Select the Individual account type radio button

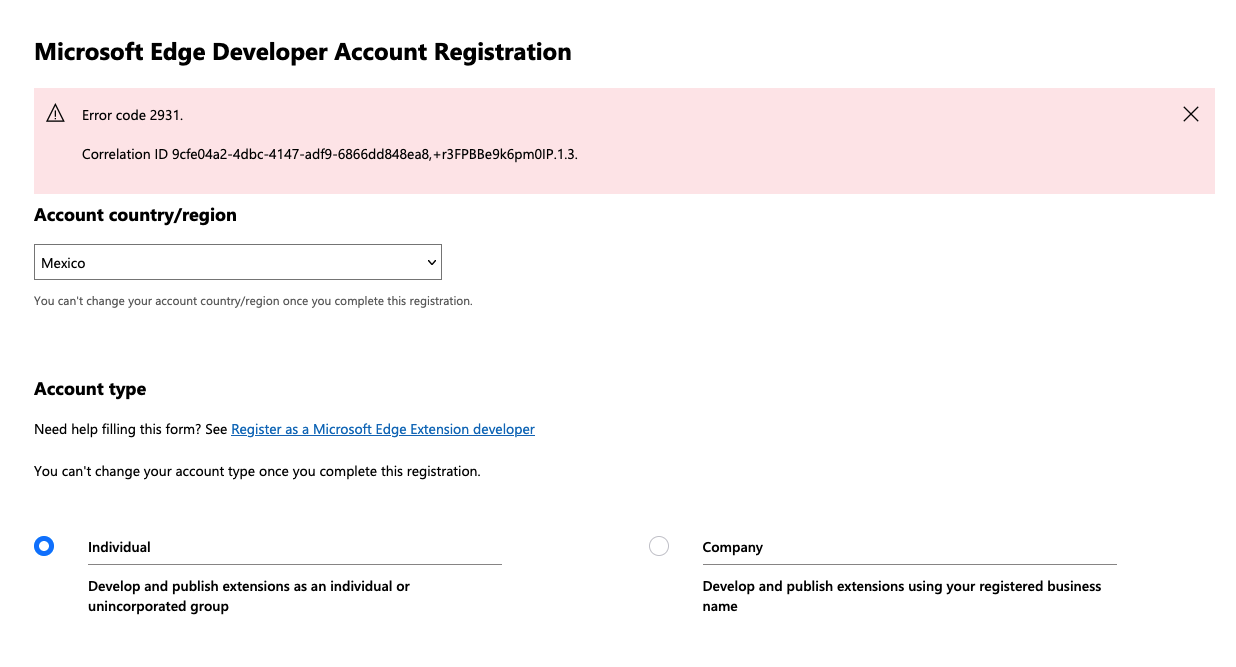click(44, 546)
